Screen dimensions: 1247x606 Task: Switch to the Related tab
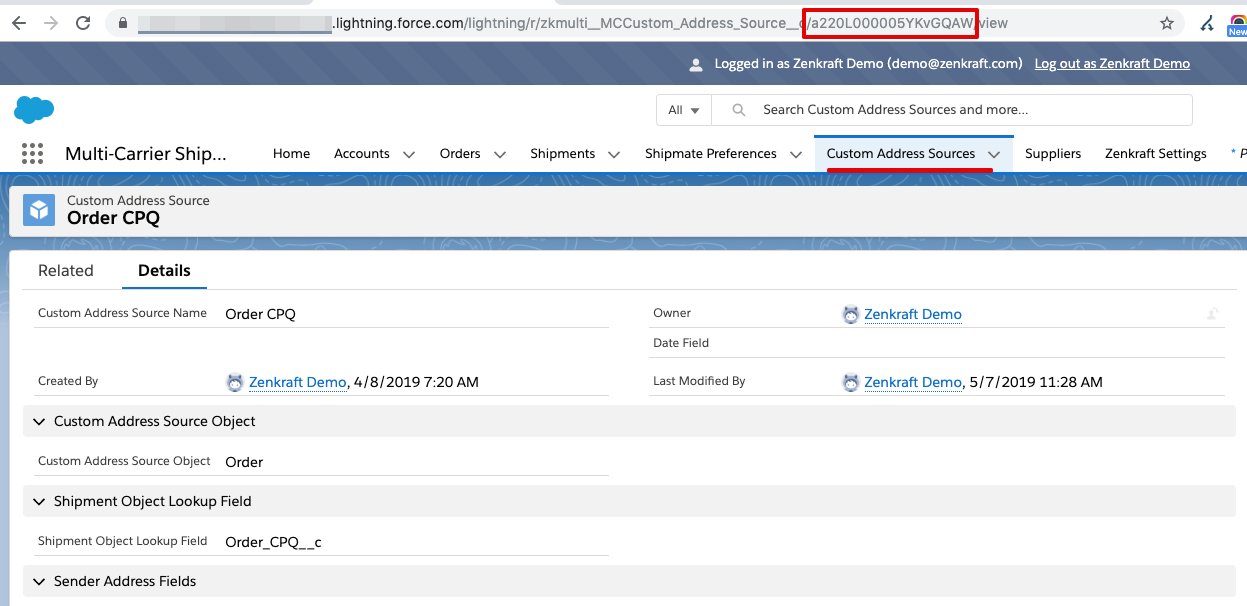pyautogui.click(x=66, y=271)
